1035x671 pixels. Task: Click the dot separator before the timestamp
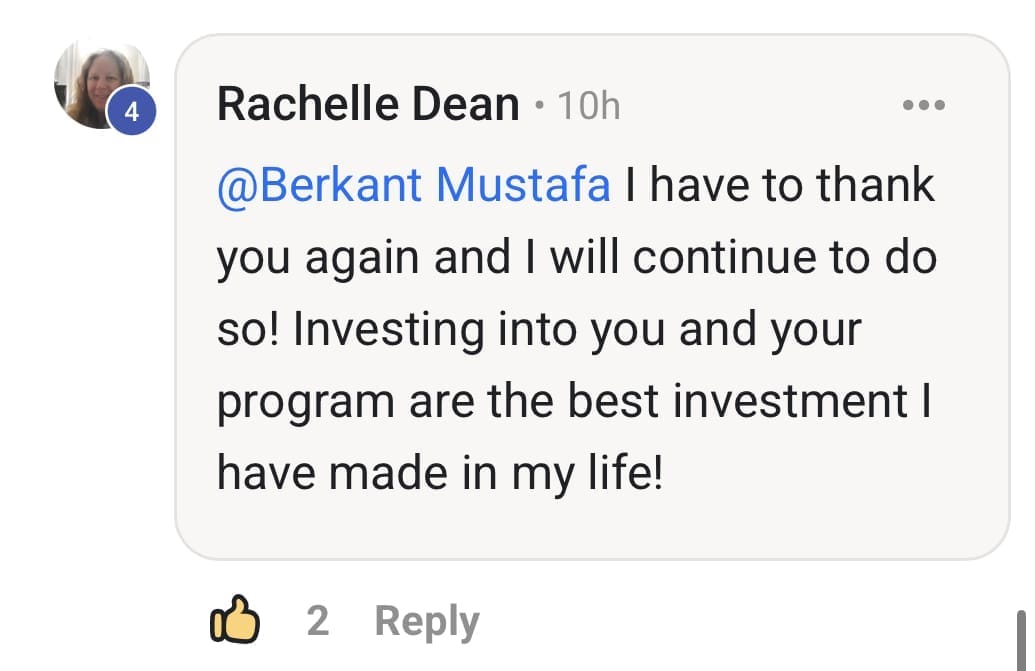click(x=540, y=105)
